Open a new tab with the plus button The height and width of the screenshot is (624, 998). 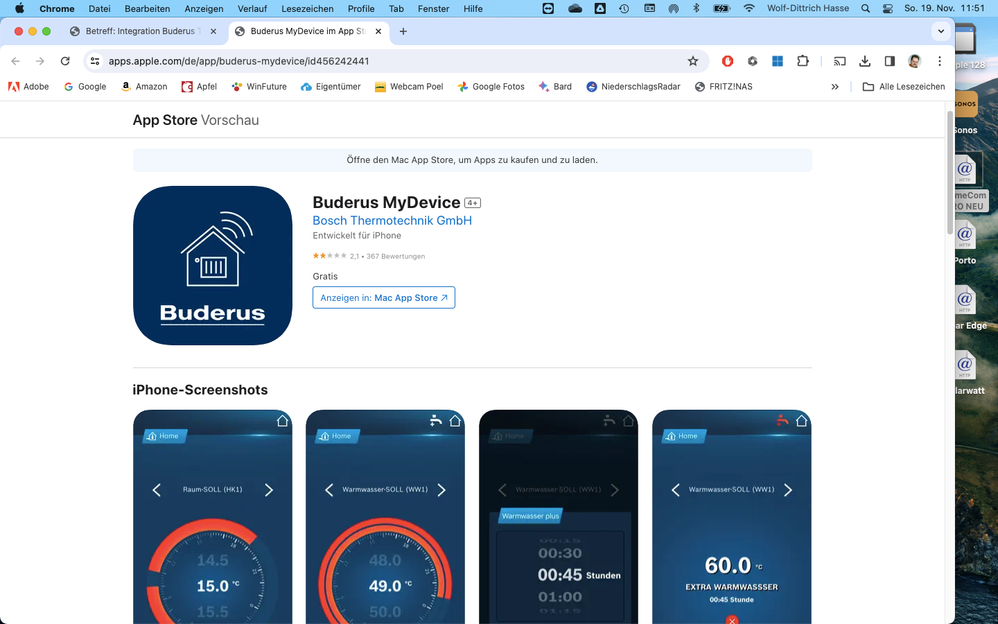(x=403, y=31)
